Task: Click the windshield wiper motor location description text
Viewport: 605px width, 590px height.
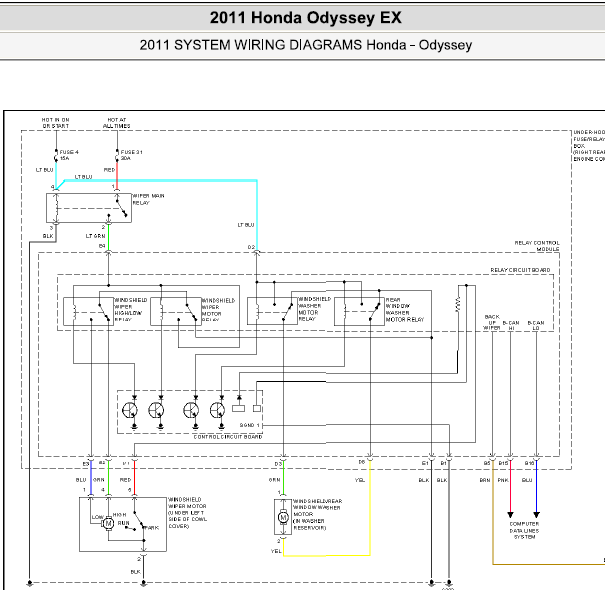Action: pos(188,513)
